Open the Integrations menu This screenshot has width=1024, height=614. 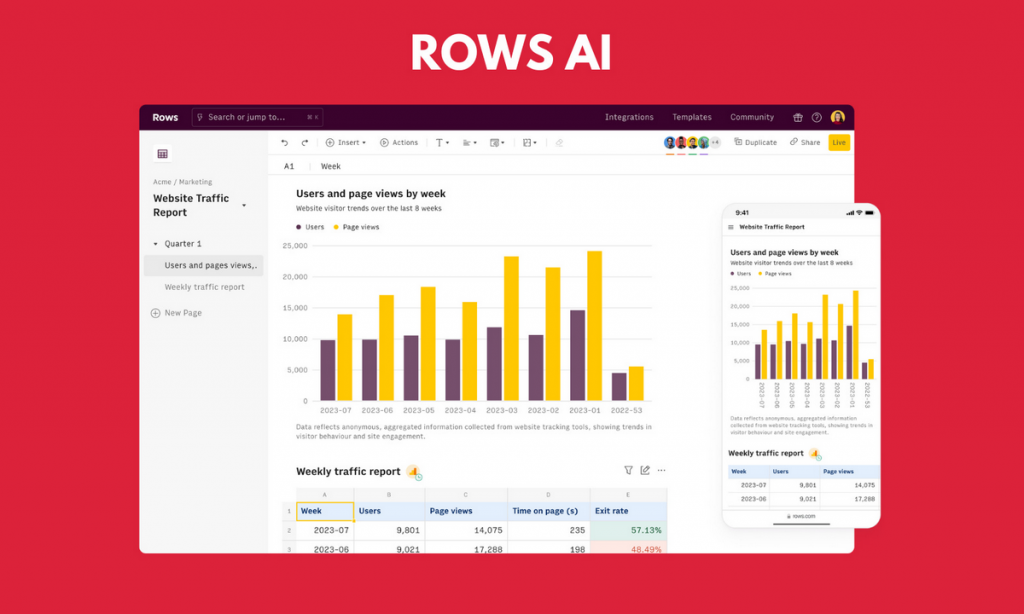(x=629, y=117)
